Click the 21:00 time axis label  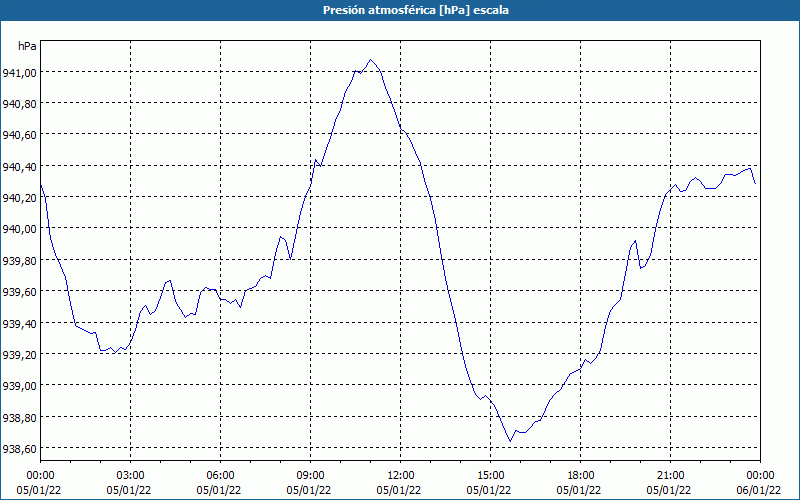(x=670, y=476)
